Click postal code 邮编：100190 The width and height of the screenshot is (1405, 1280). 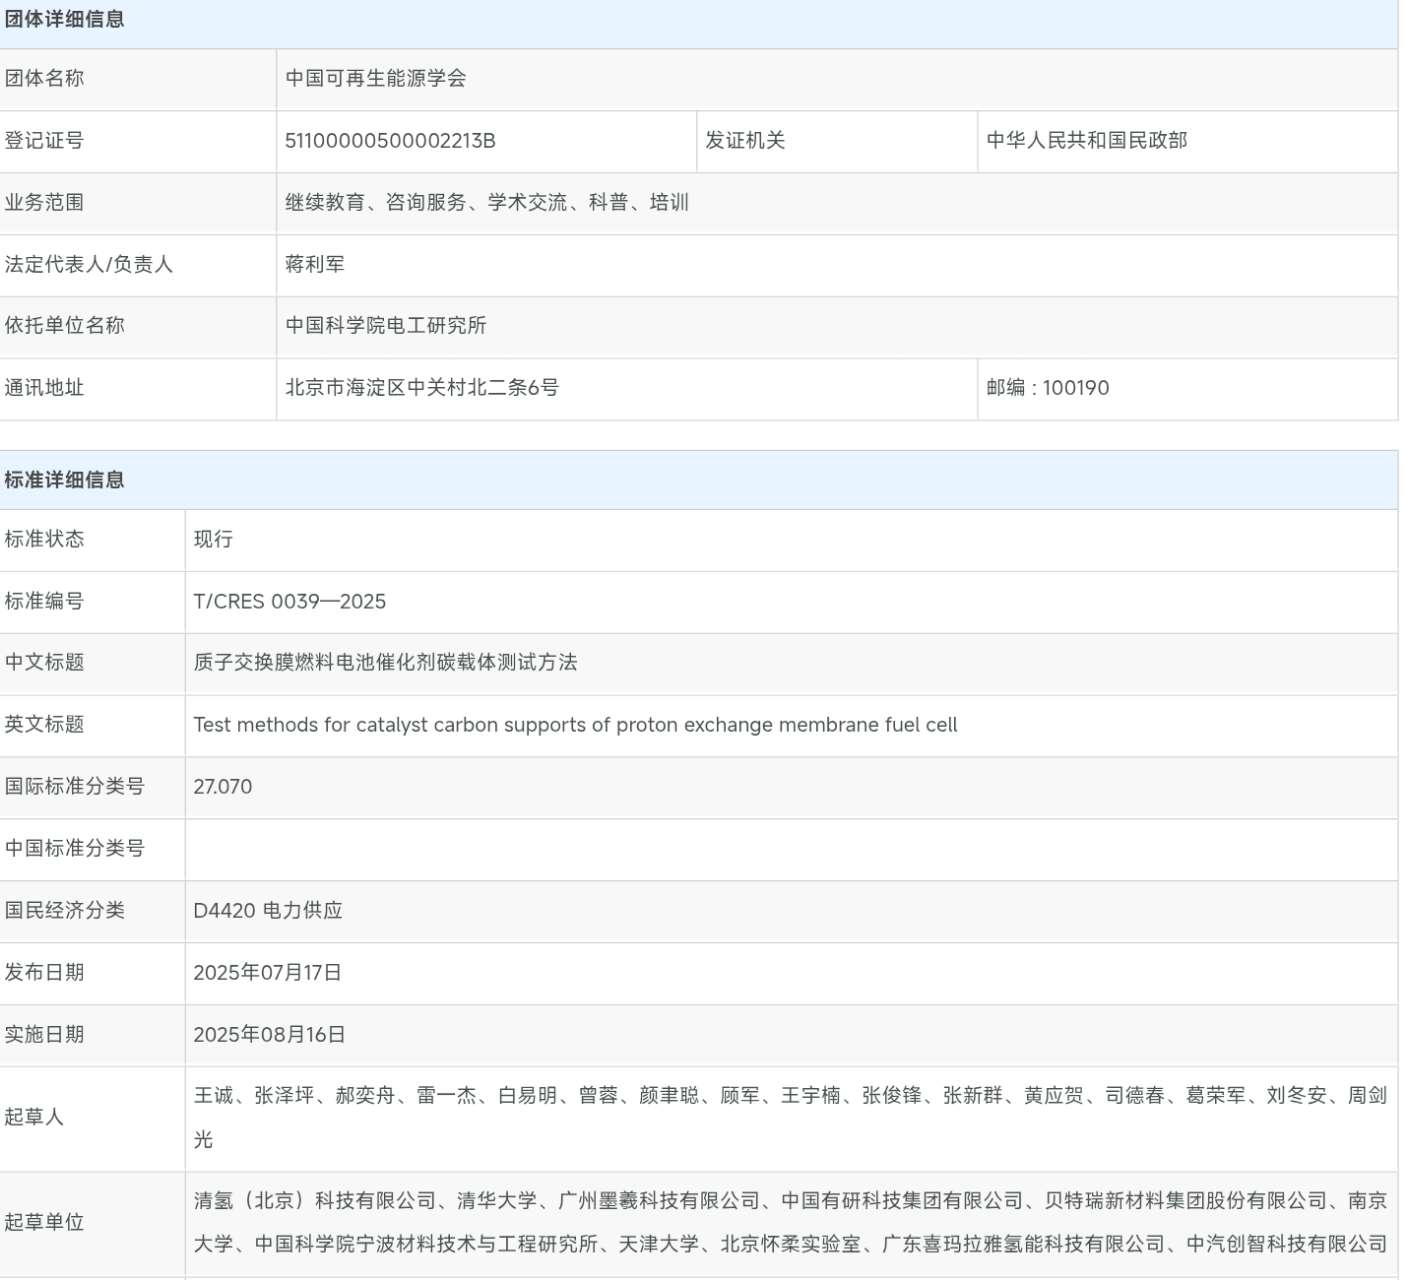tap(1048, 387)
